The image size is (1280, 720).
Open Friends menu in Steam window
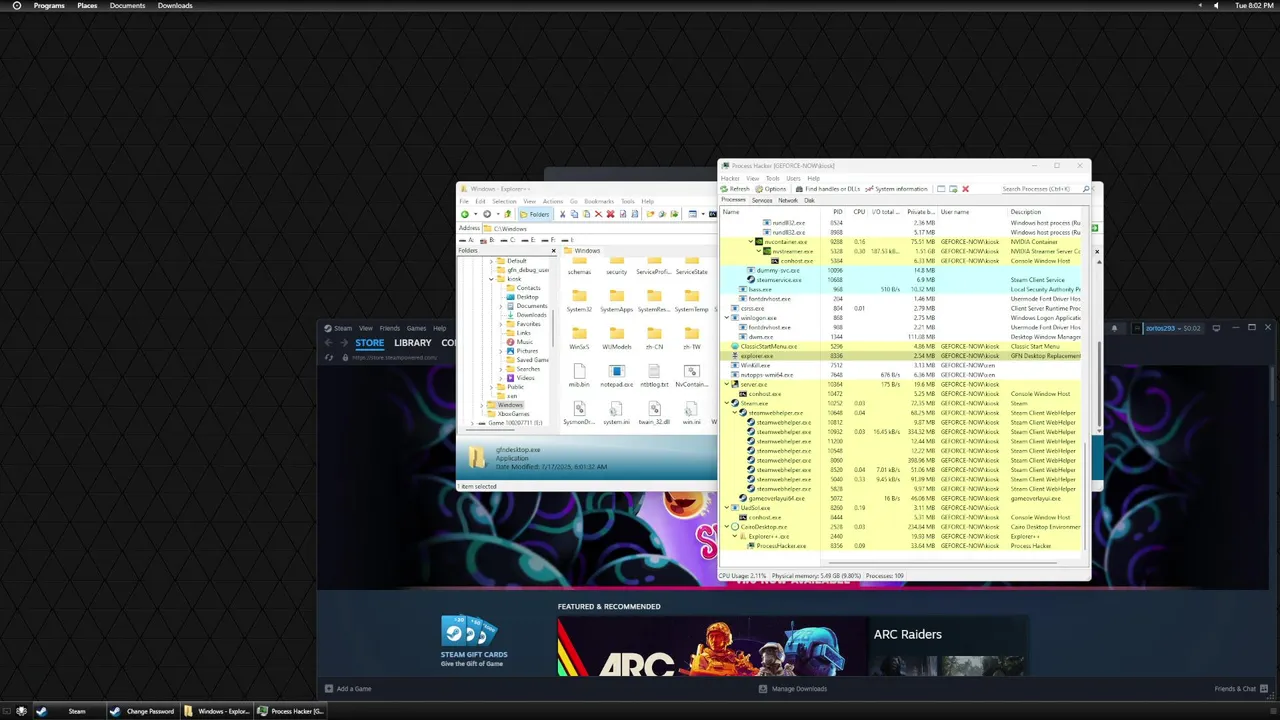[x=389, y=328]
